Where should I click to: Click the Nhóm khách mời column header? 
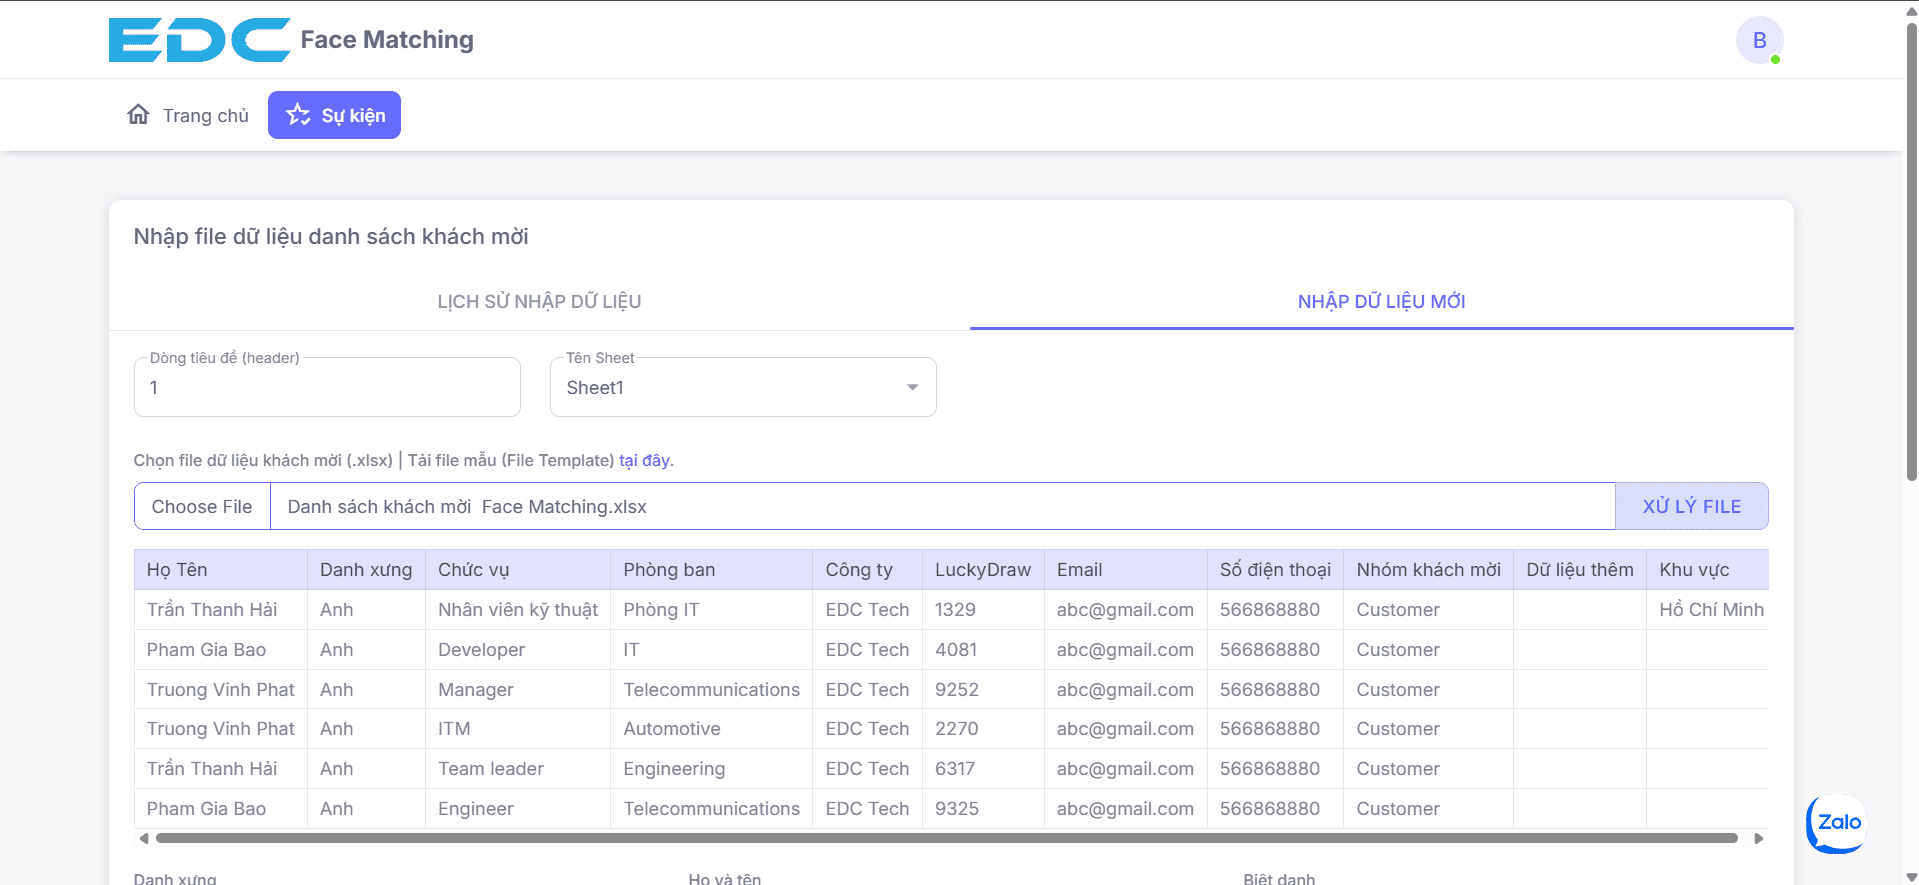click(x=1428, y=570)
